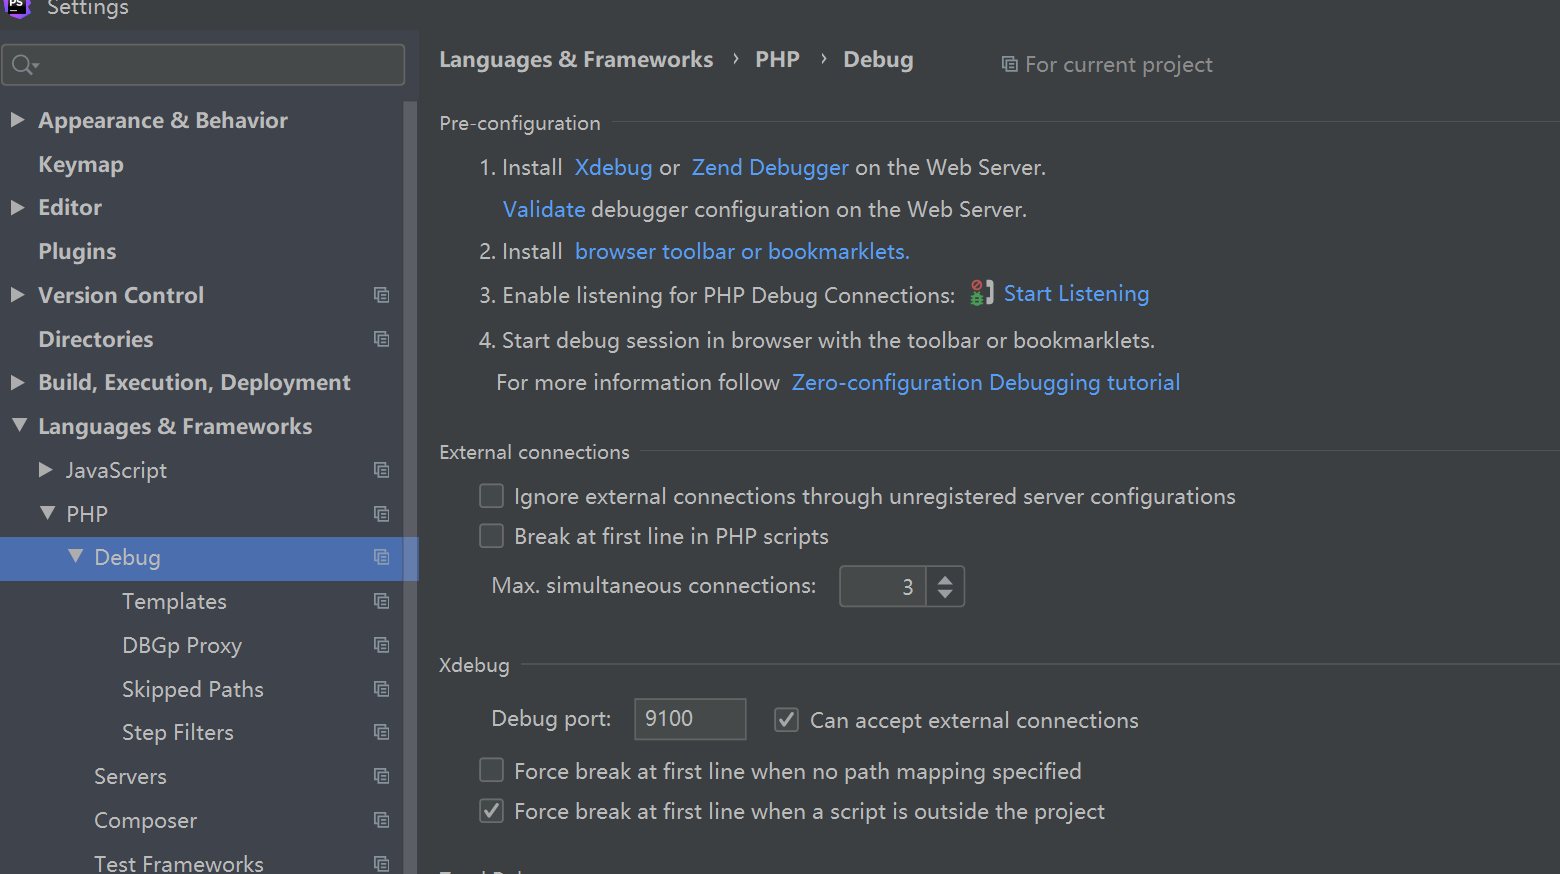Viewport: 1560px width, 874px height.
Task: Click PHP in the breadcrumb path
Action: (x=777, y=60)
